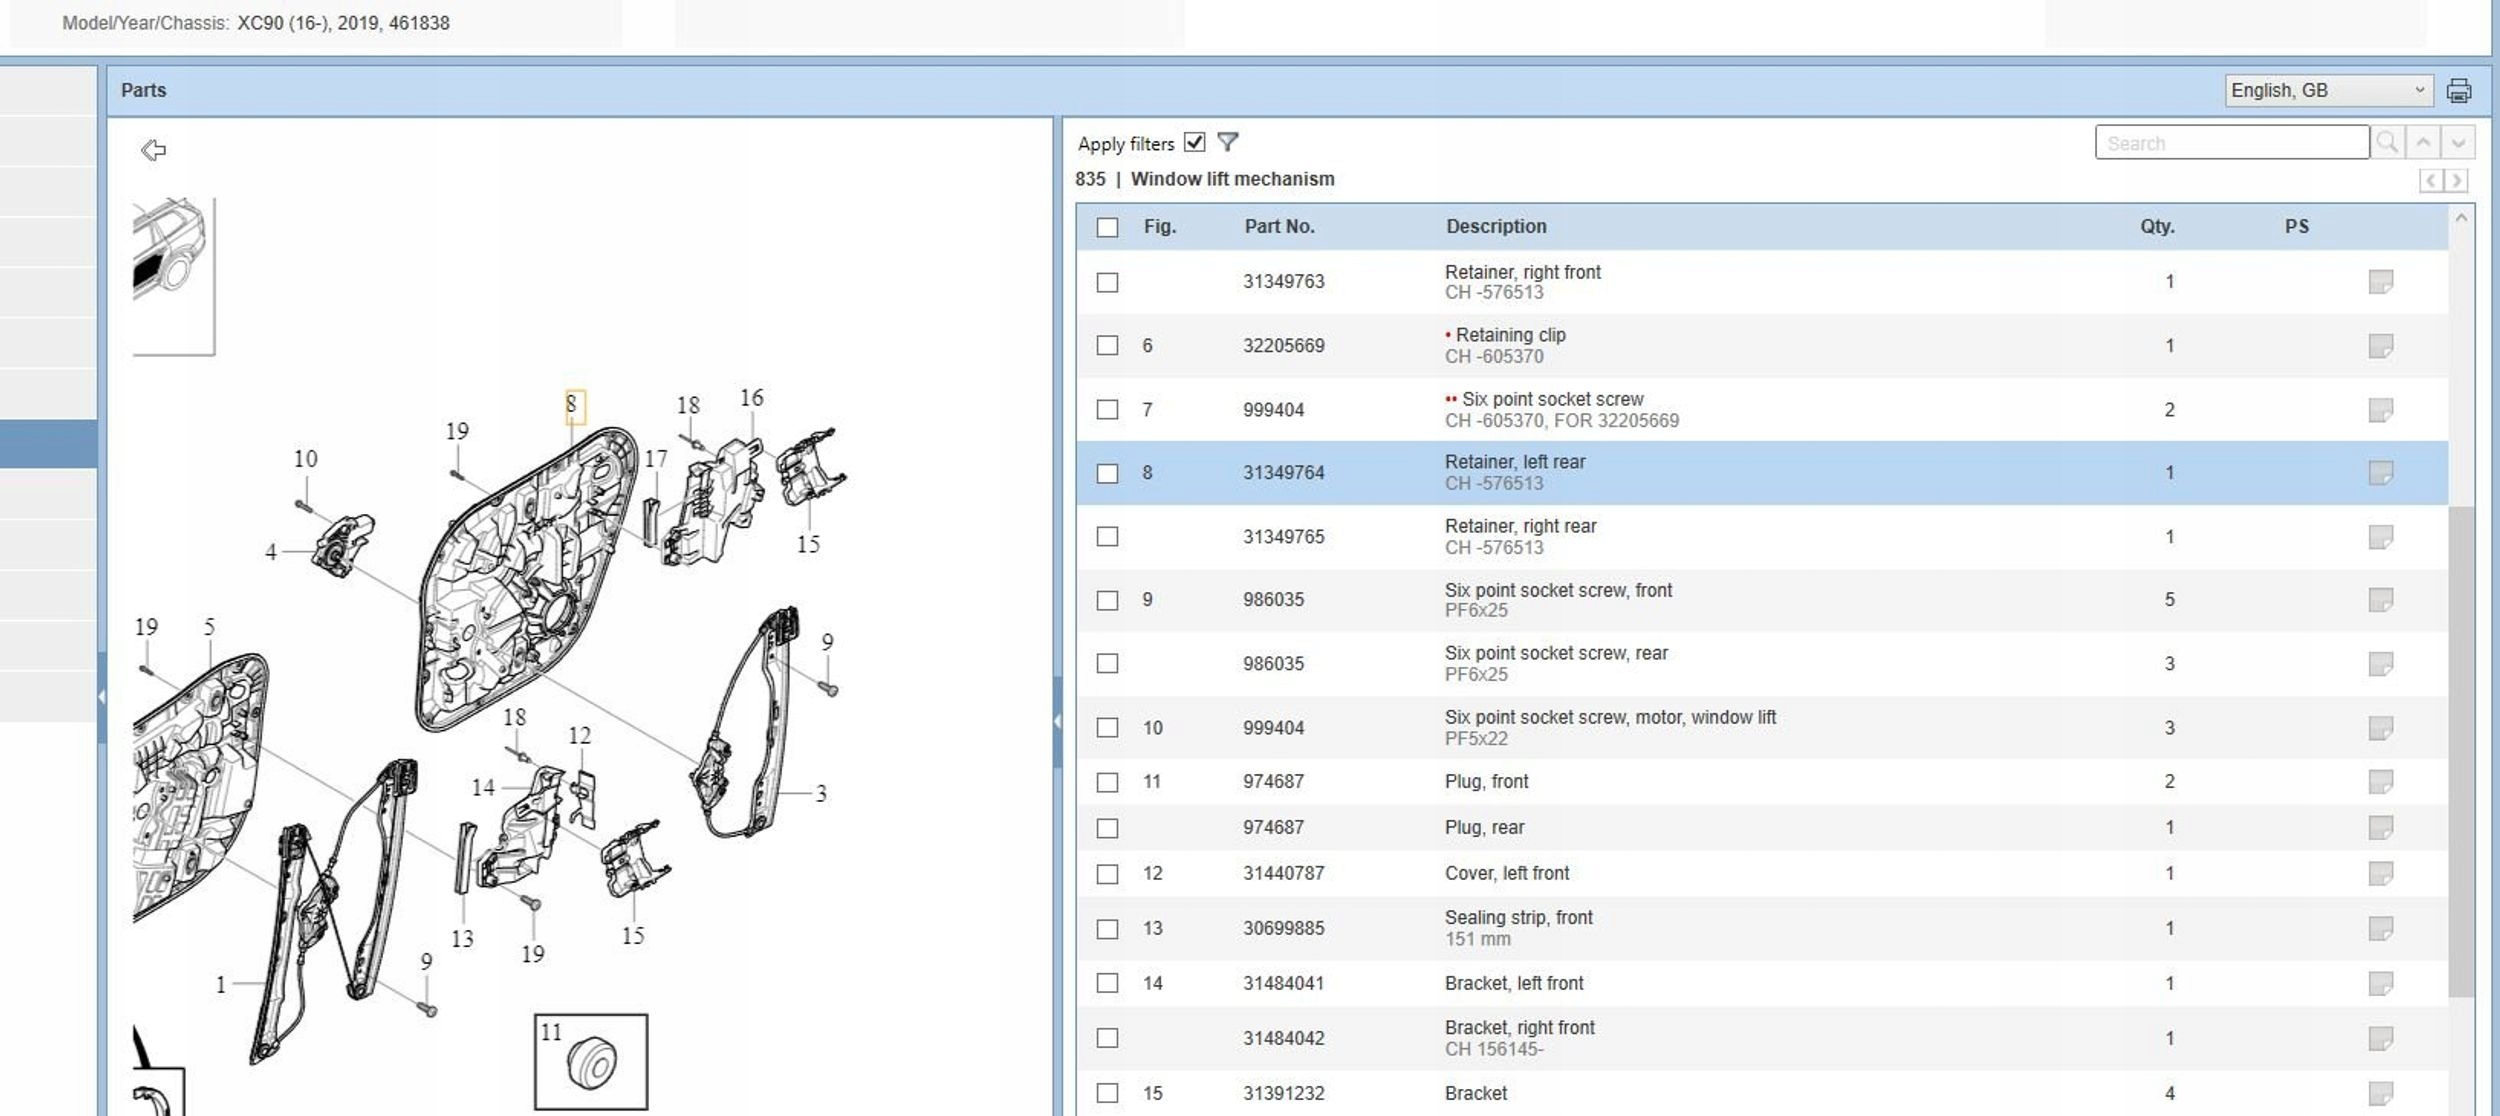Go to next search result arrow
Viewport: 2500px width, 1116px height.
pyautogui.click(x=2457, y=143)
